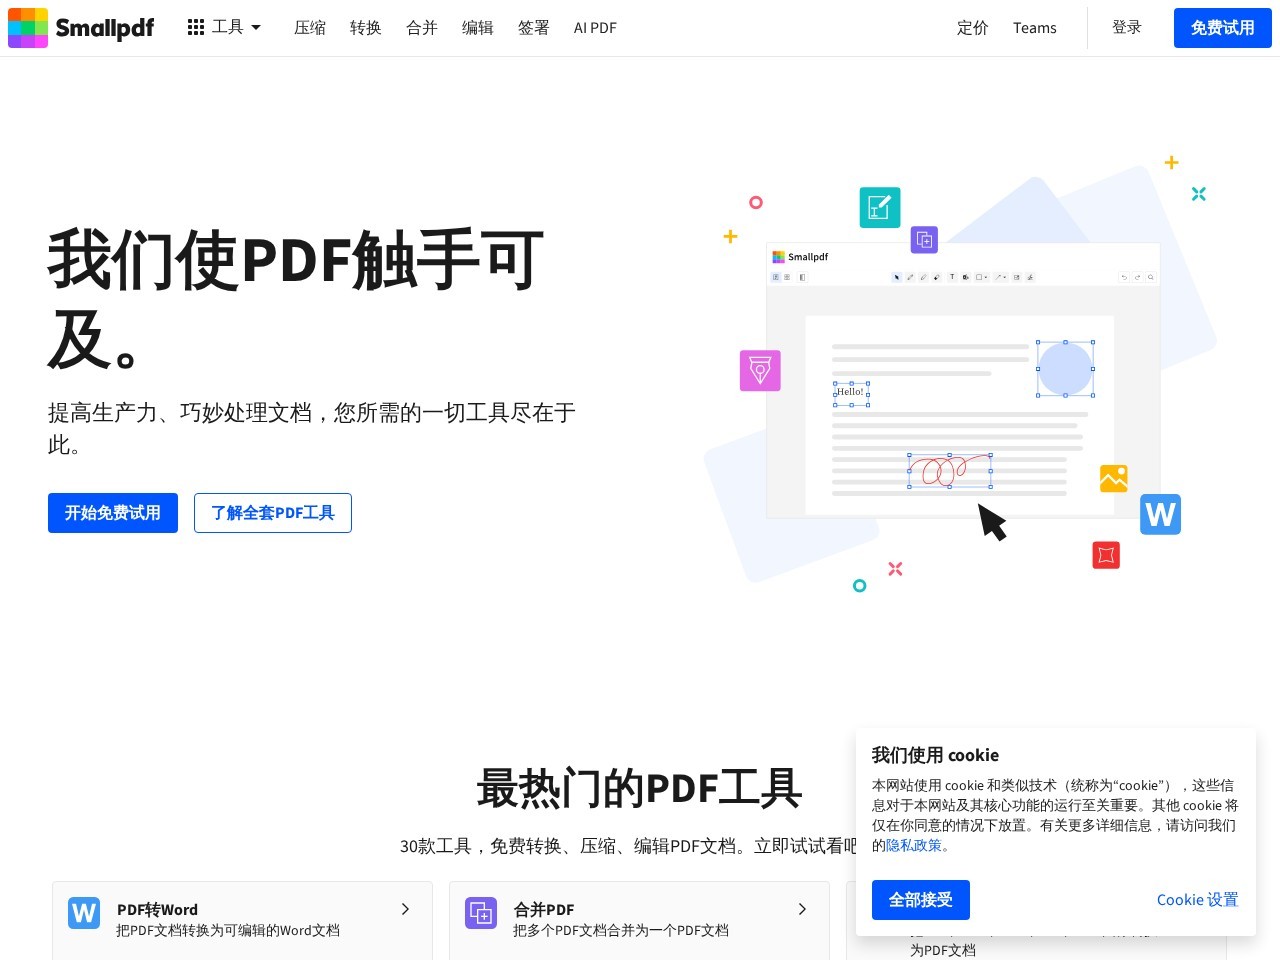Click the Hello! text box in illustration
Screen dimensions: 1280x960
pyautogui.click(x=851, y=393)
